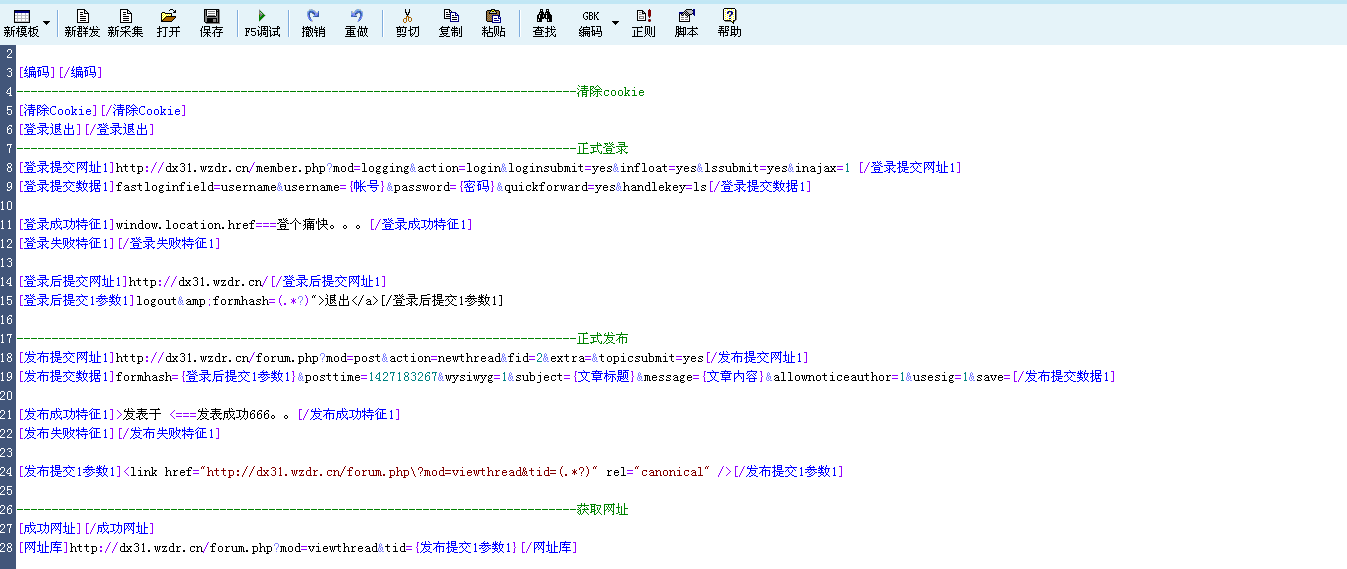The image size is (1347, 569).
Task: Click the [登录成功特征1] opening tag
Action: [66, 225]
